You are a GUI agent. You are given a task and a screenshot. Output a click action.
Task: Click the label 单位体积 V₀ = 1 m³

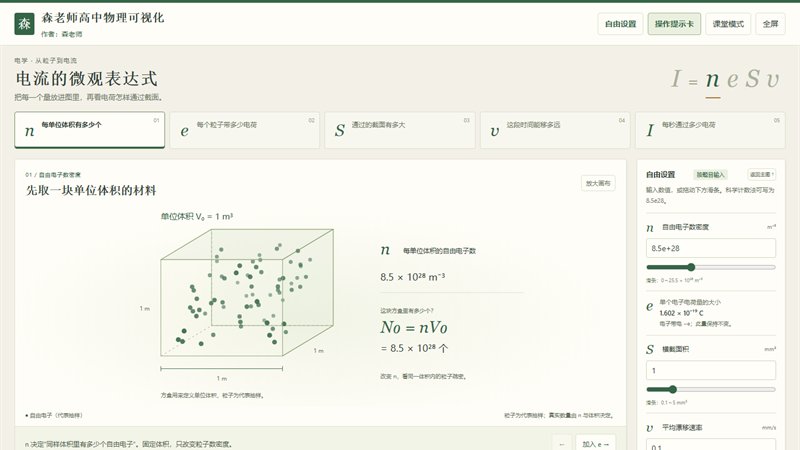(197, 216)
